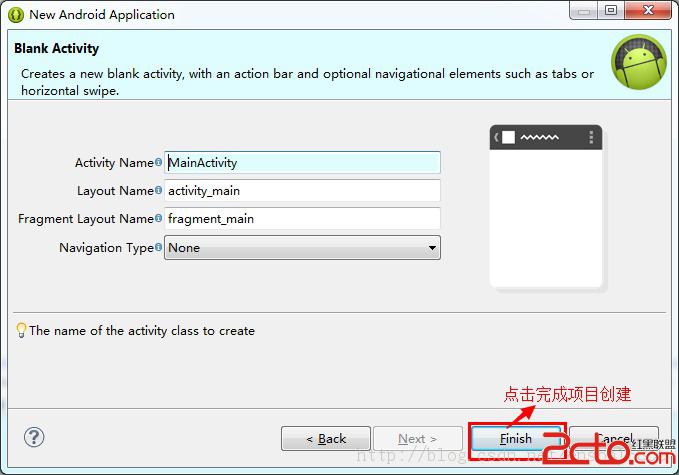Screen dimensions: 679x475
Task: Click the 'Fragment Layout Name' label
Action: 86,219
